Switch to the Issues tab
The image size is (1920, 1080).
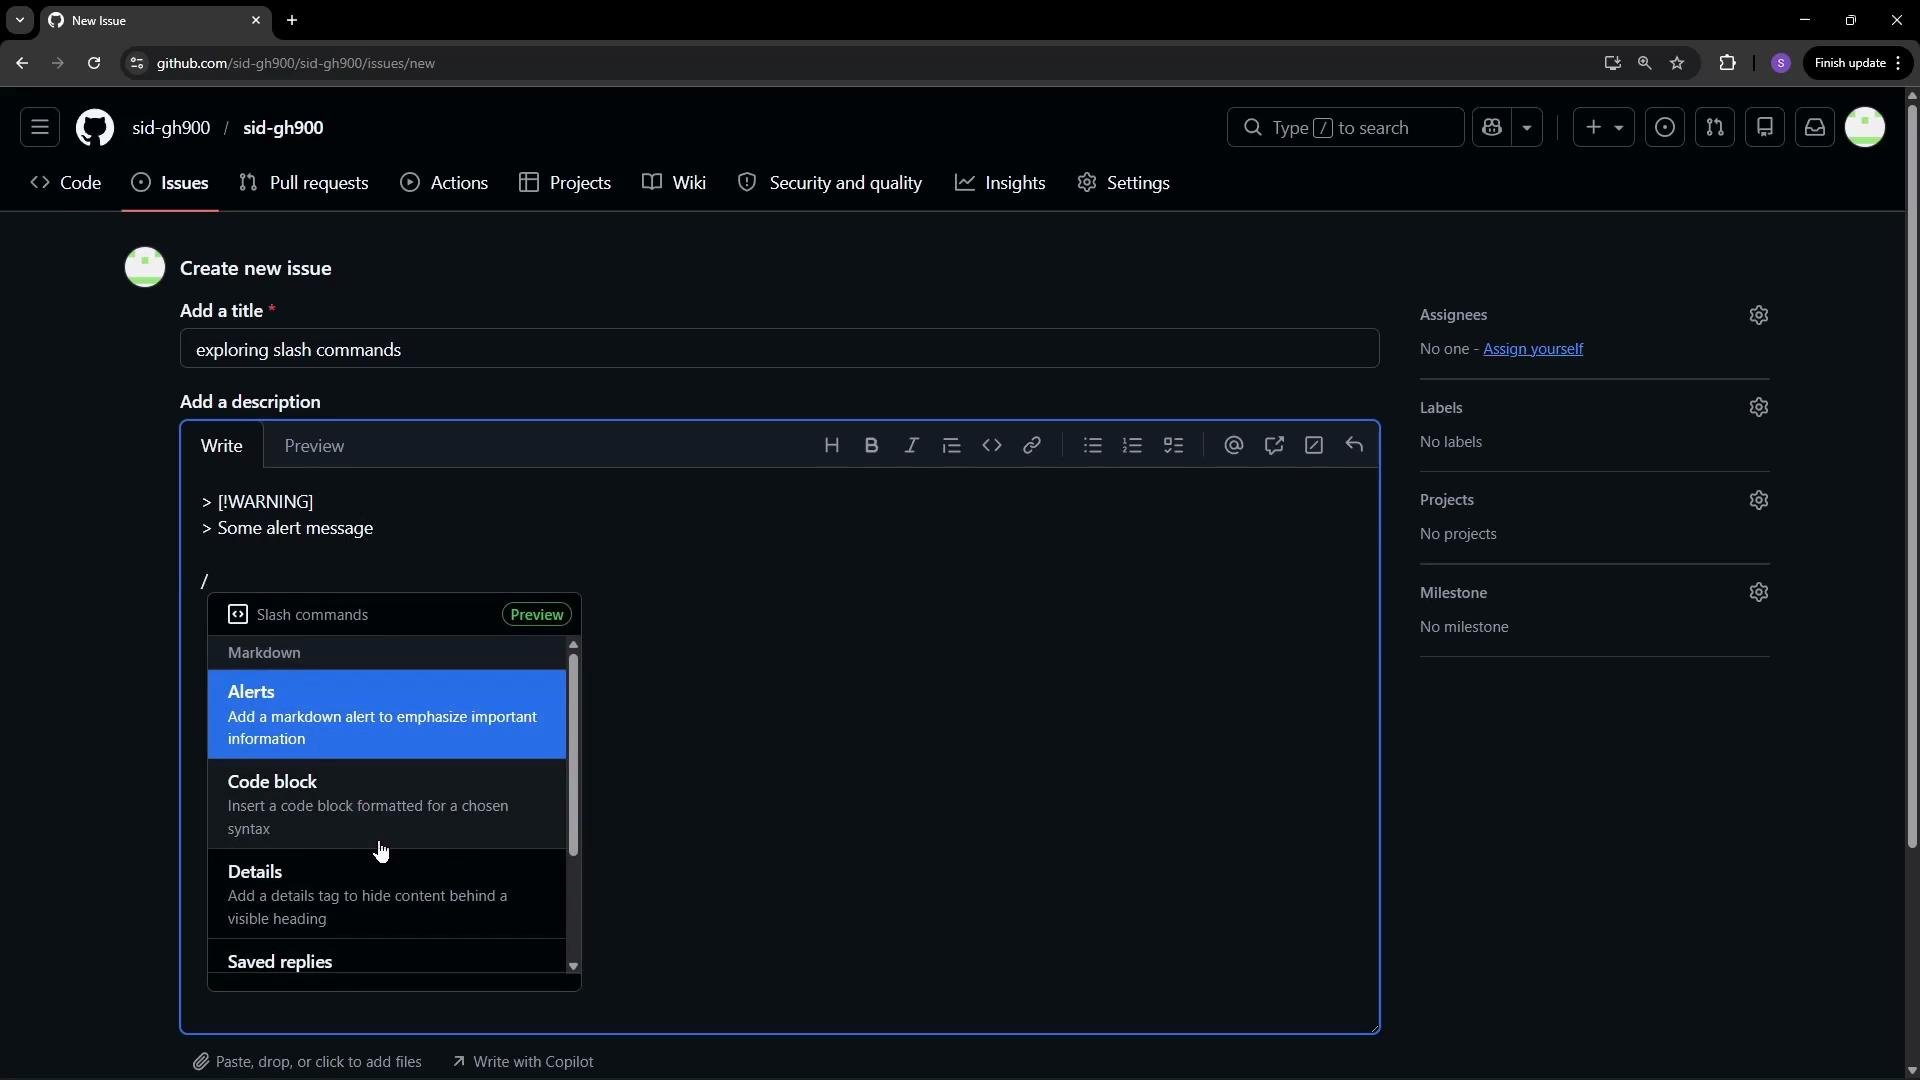[170, 183]
